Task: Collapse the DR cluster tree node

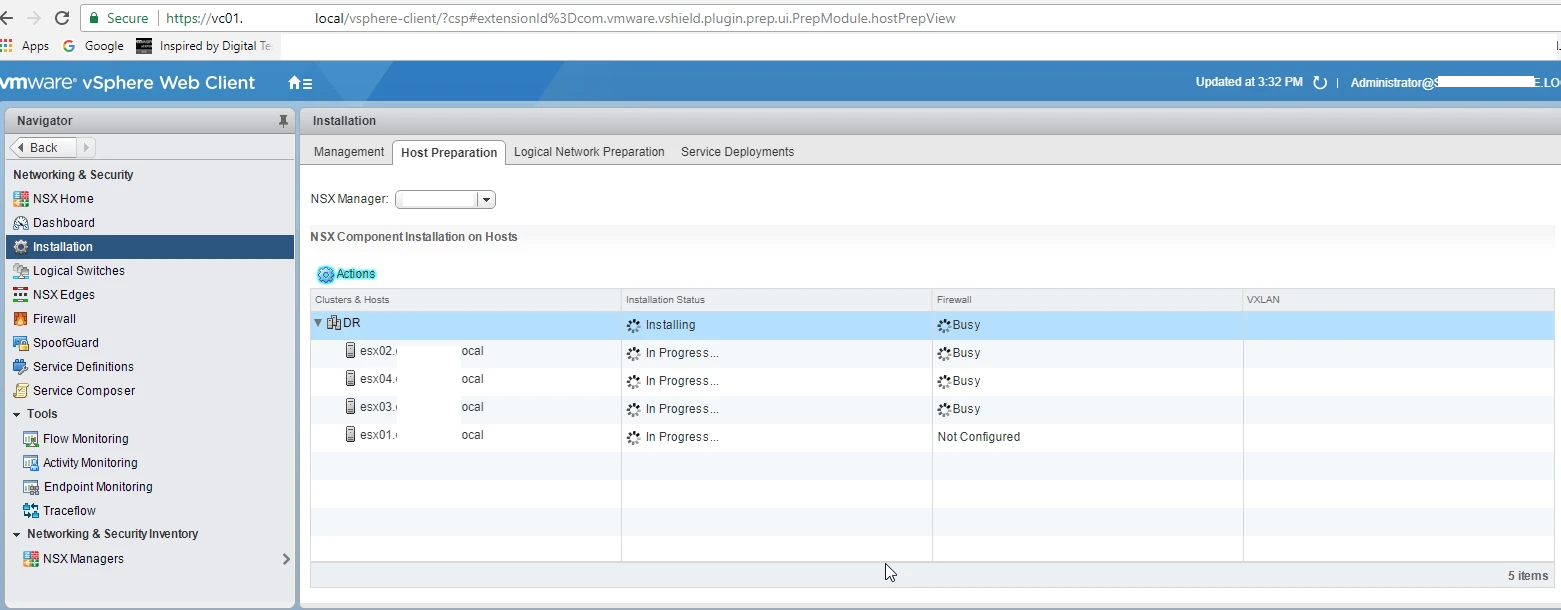Action: pyautogui.click(x=318, y=323)
